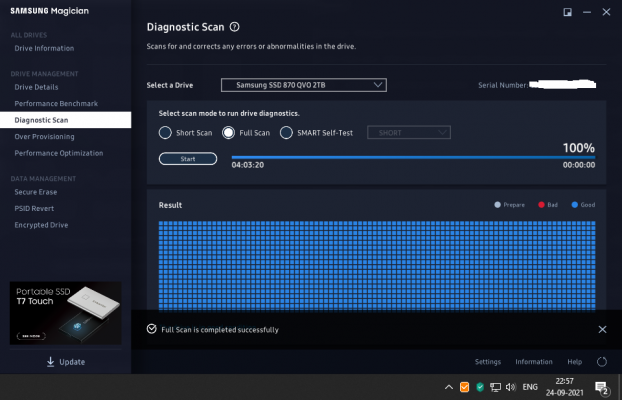Click the scan progress bar
Image resolution: width=622 pixels, height=400 pixels.
click(413, 158)
